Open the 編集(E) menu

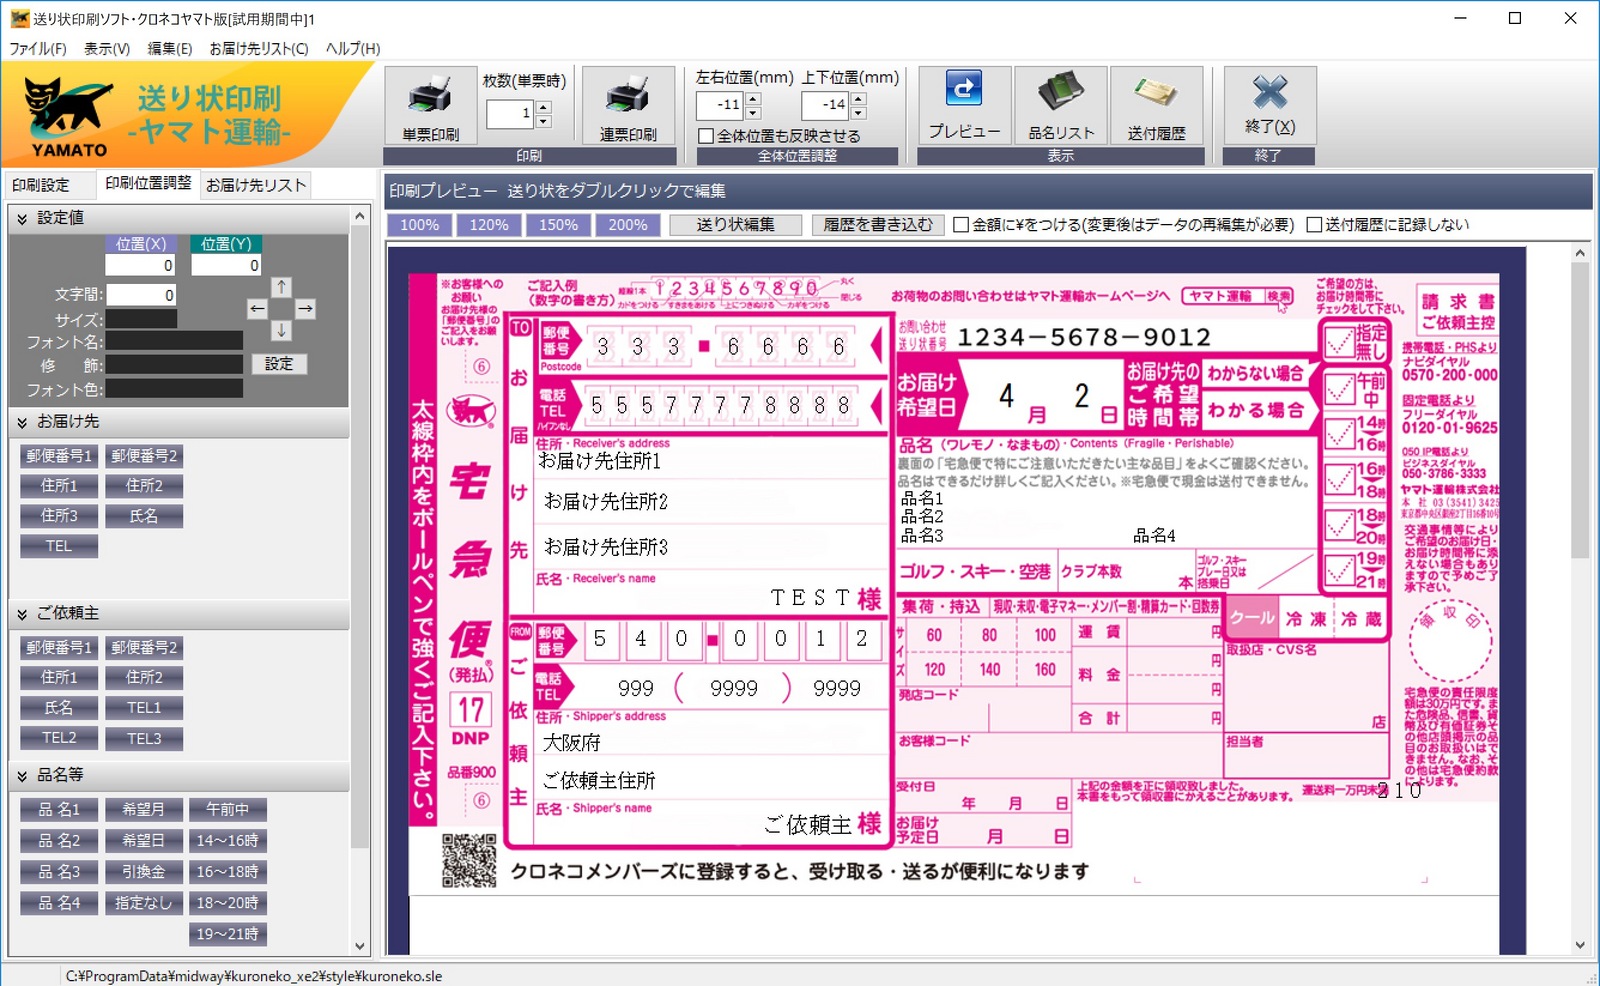point(169,48)
